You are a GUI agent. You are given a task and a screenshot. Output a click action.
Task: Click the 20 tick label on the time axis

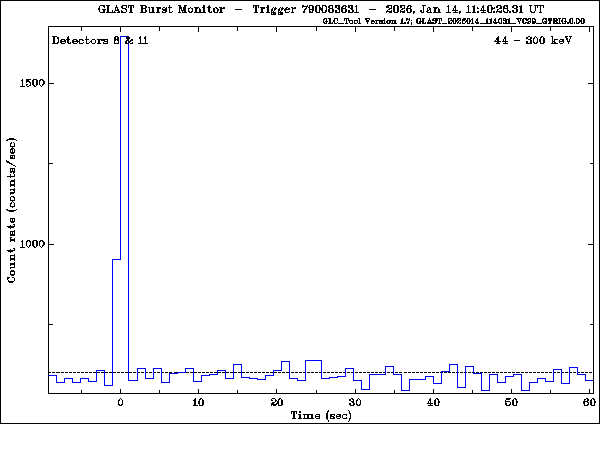[276, 403]
